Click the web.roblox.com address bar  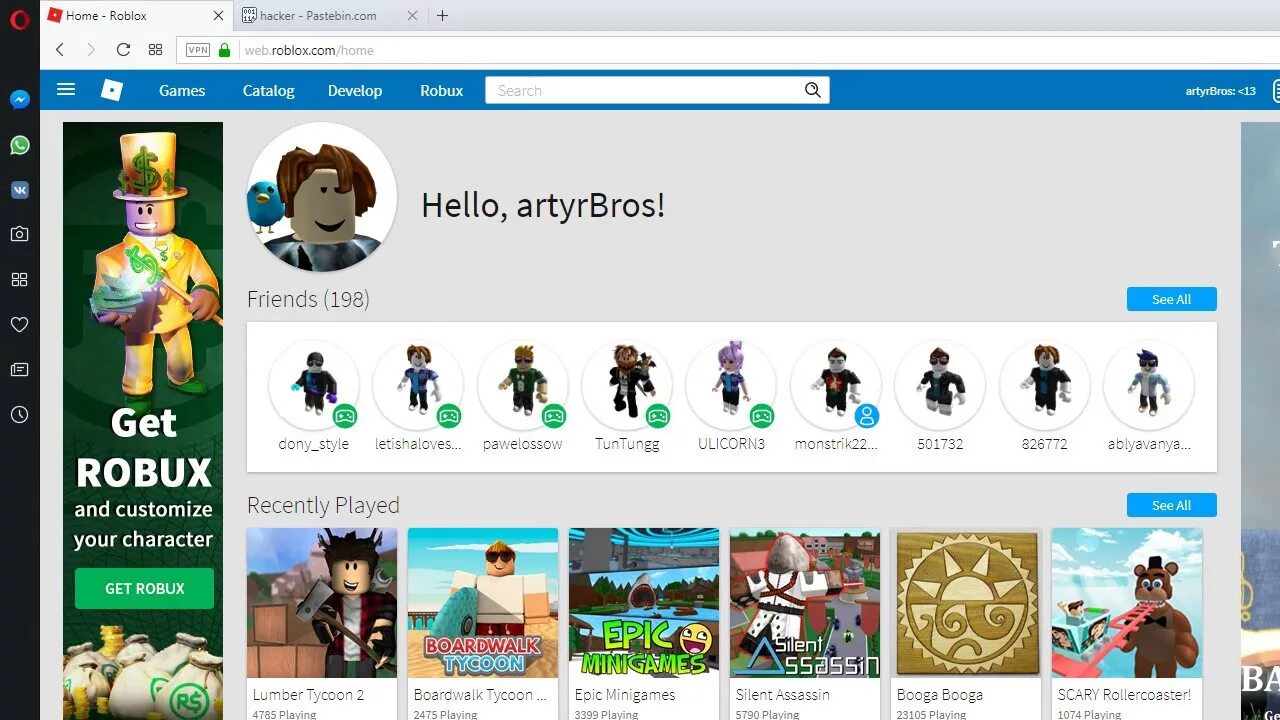click(728, 50)
